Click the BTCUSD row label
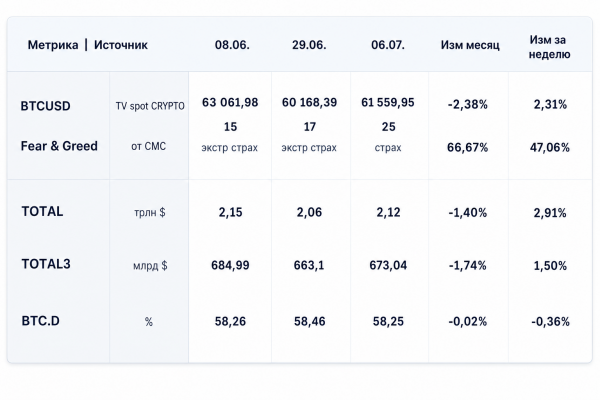 click(x=46, y=106)
